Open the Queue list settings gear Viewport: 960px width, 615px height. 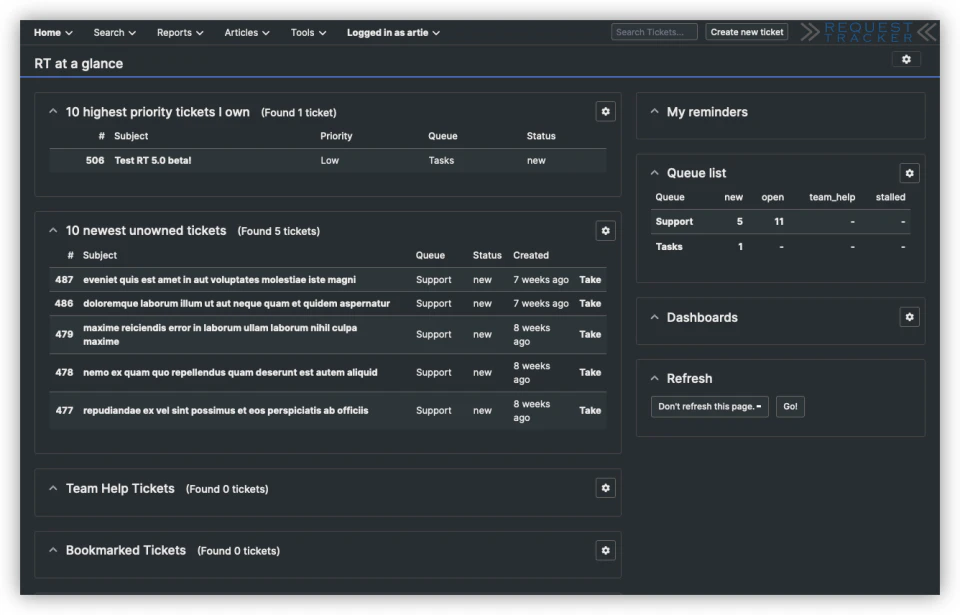coord(909,175)
